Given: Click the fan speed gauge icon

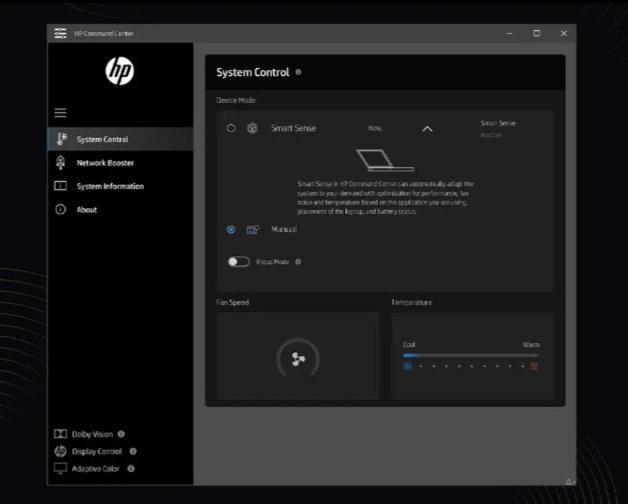Looking at the screenshot, I should 298,359.
